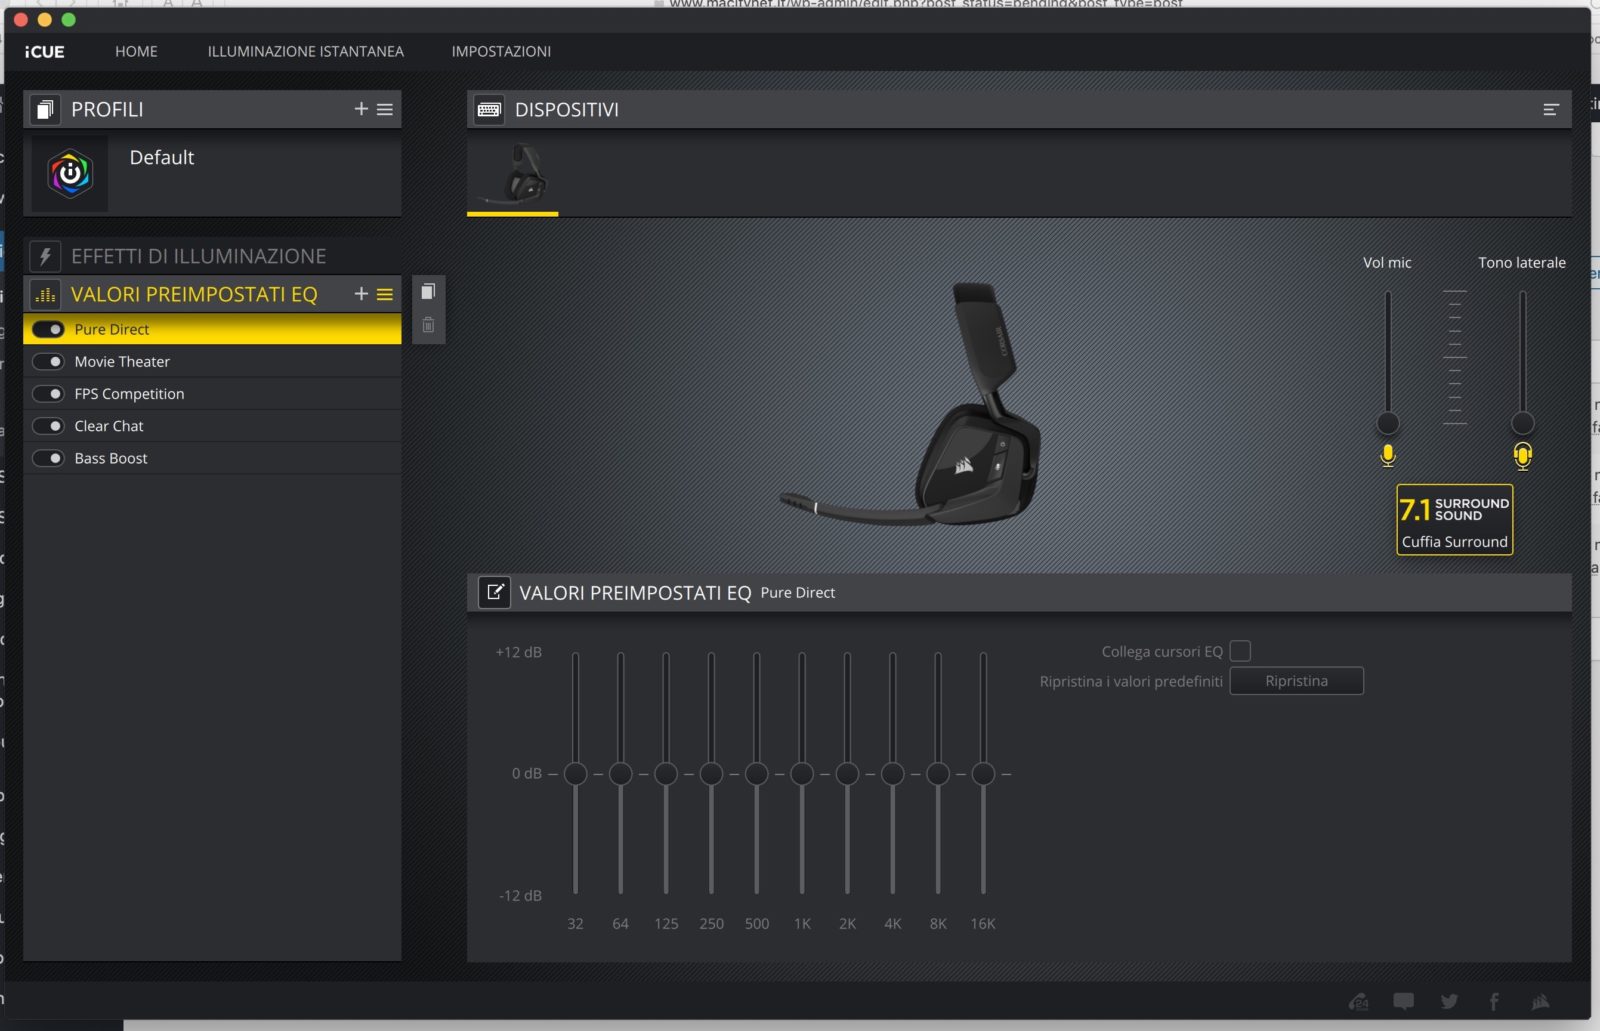Open the Profili hamburger menu

pyautogui.click(x=385, y=109)
